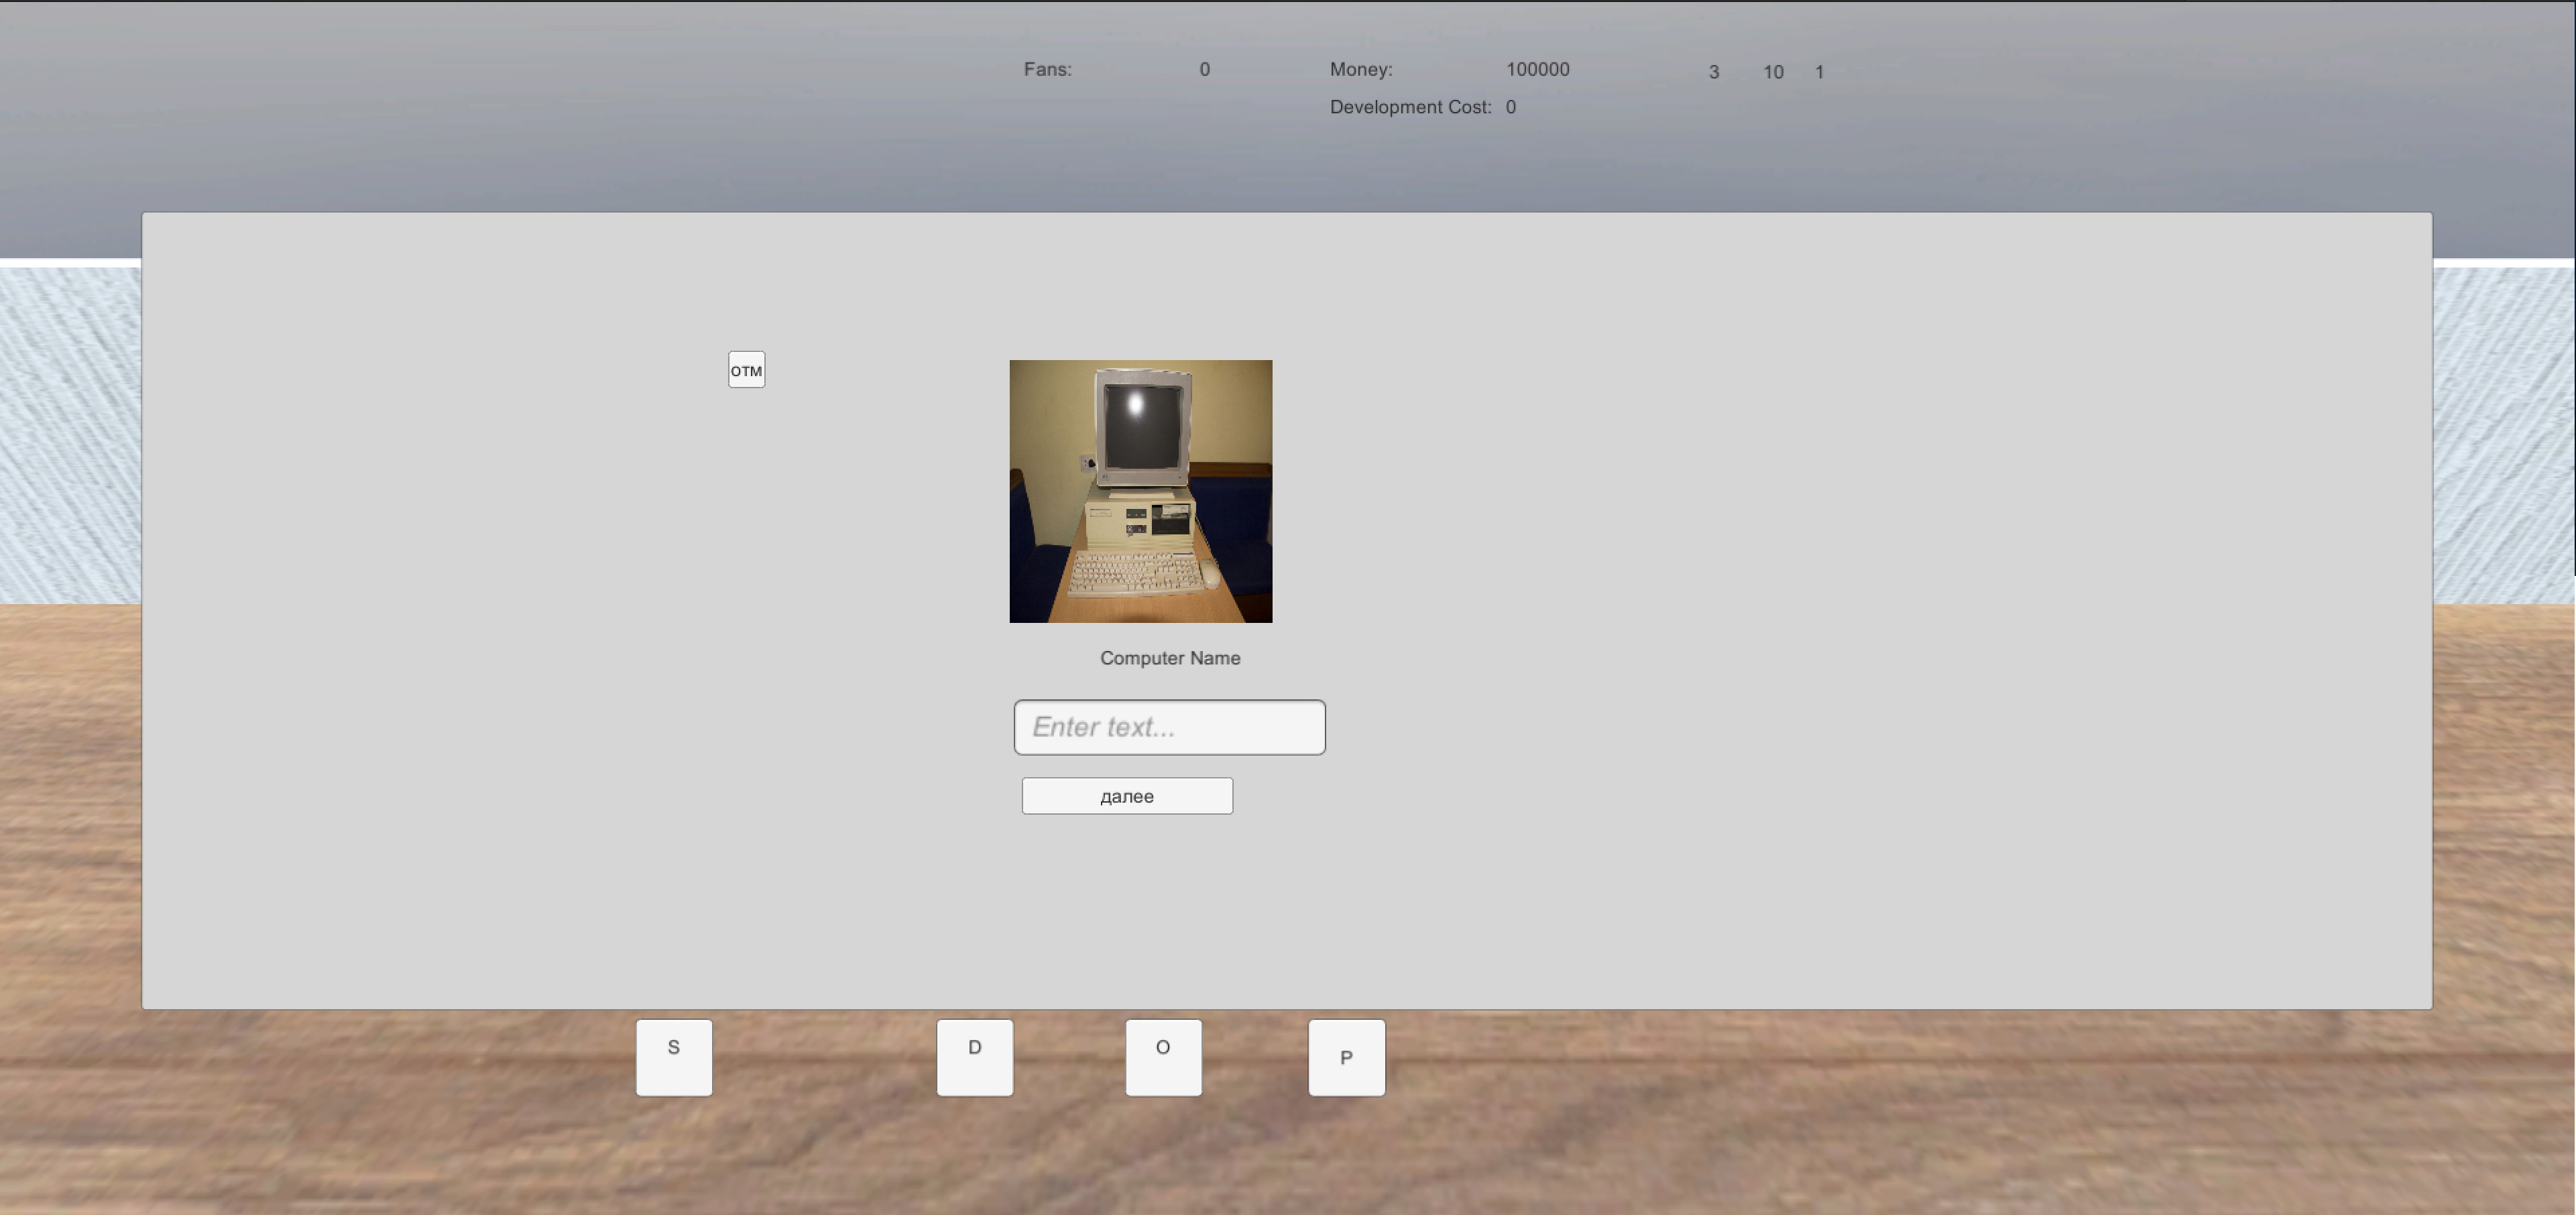The image size is (2576, 1215).
Task: Select the P option button
Action: click(1346, 1057)
